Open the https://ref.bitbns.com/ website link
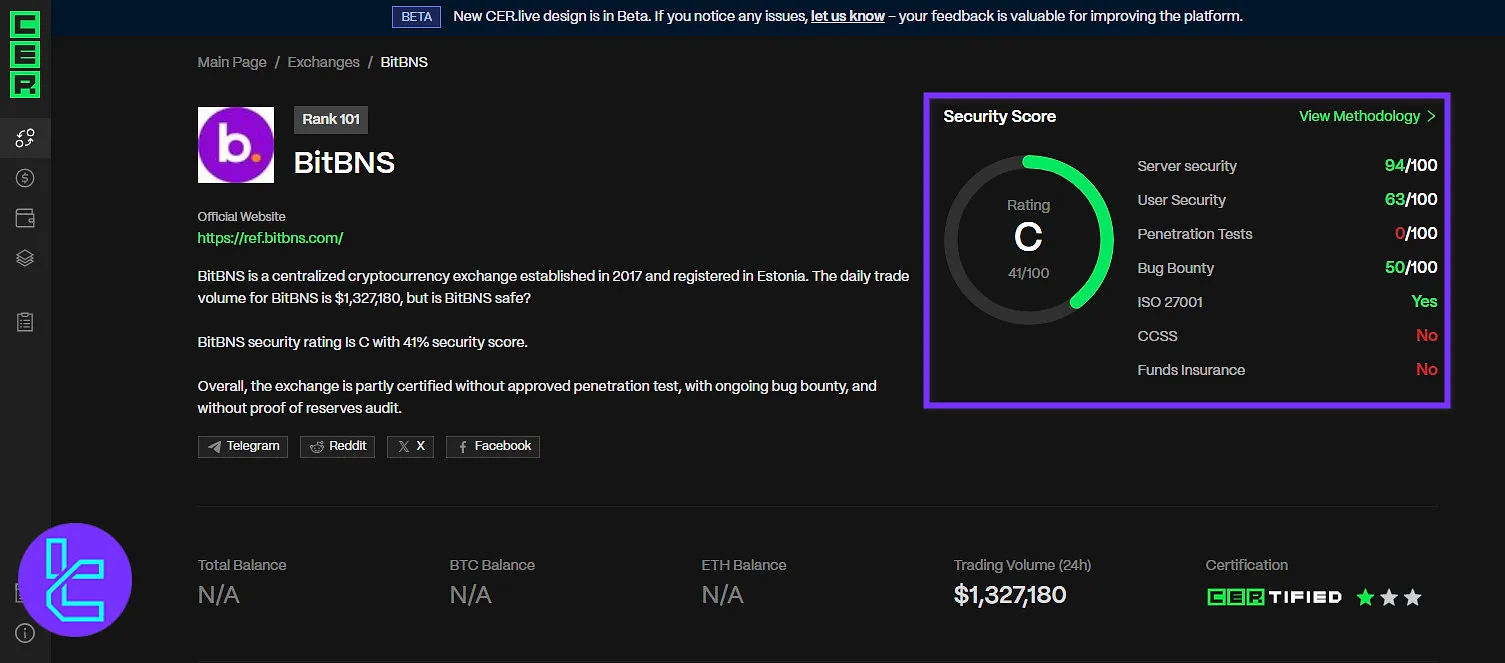This screenshot has height=663, width=1505. tap(270, 238)
